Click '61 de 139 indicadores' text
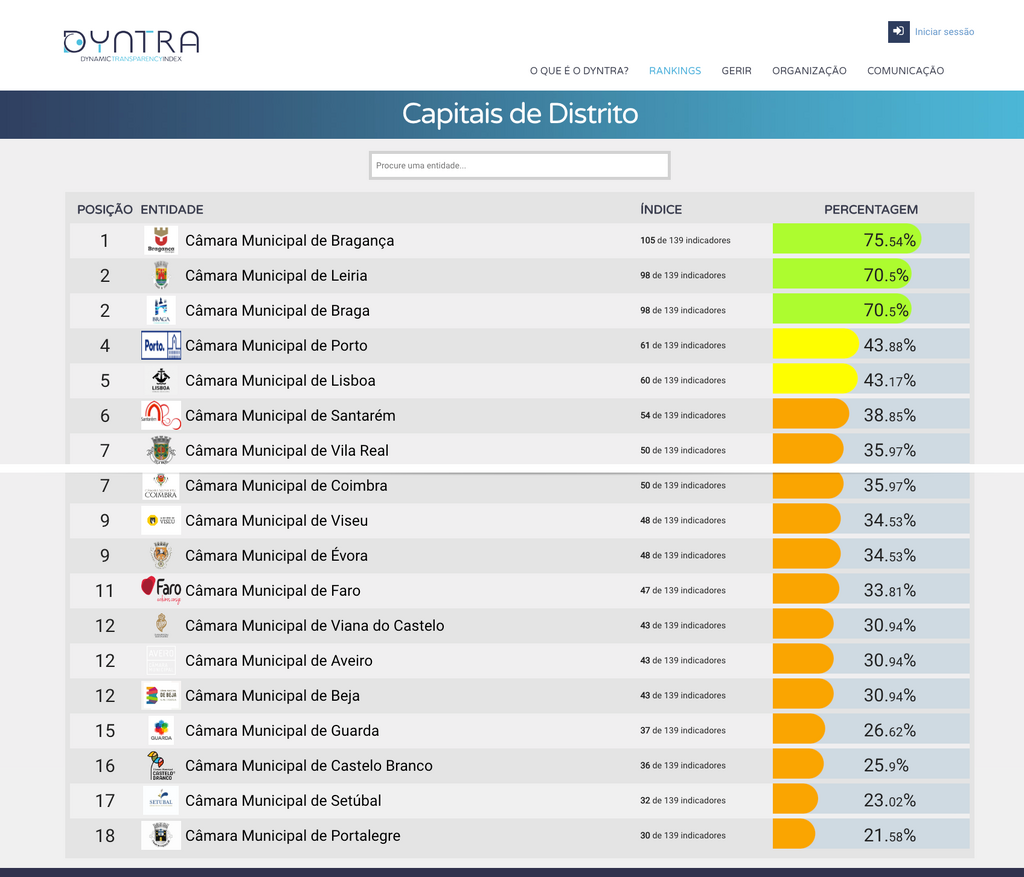Image resolution: width=1024 pixels, height=877 pixels. coord(682,345)
